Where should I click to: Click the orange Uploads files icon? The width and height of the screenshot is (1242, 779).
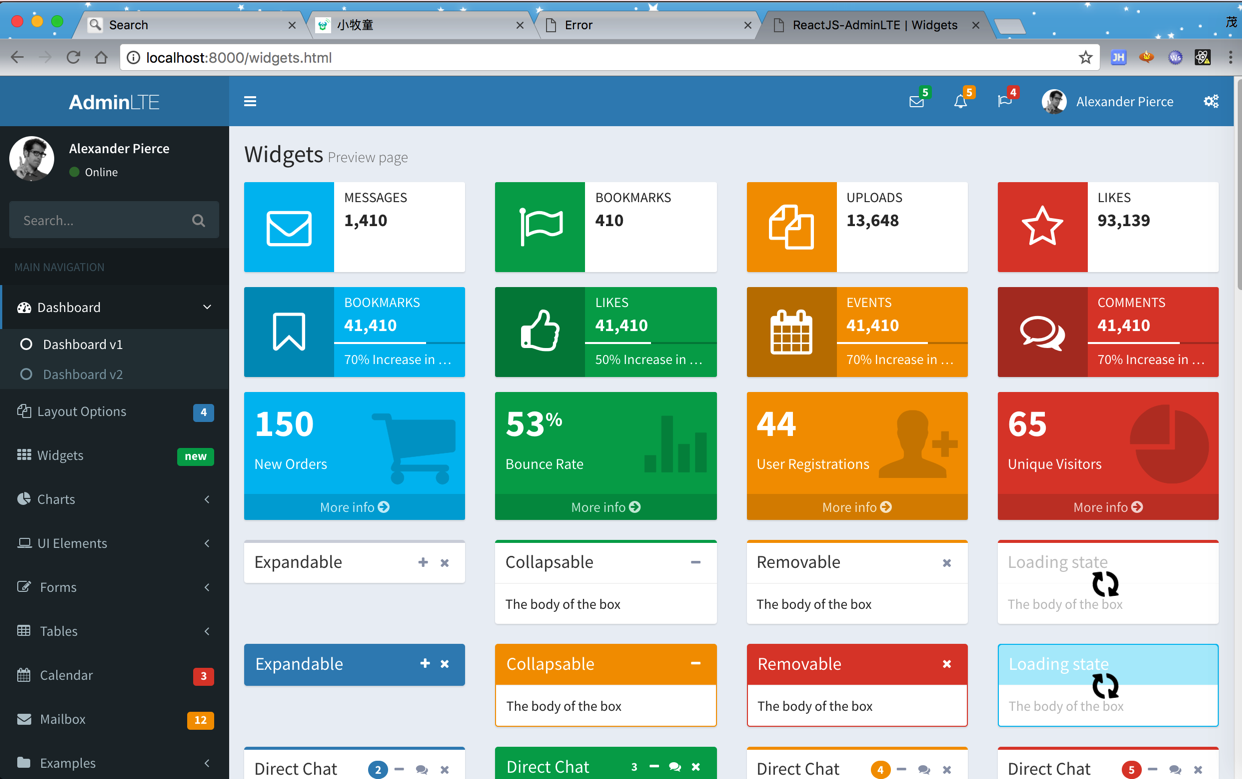(x=791, y=227)
